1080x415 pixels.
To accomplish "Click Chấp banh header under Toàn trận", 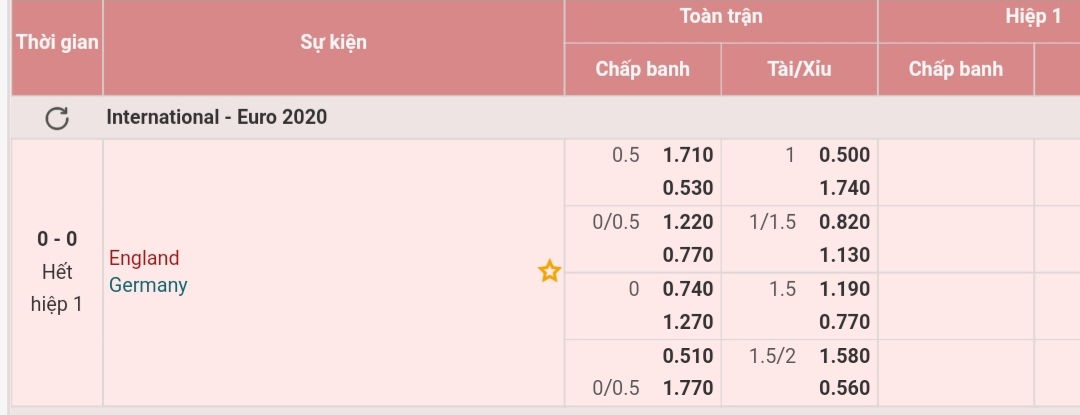I will tap(642, 69).
